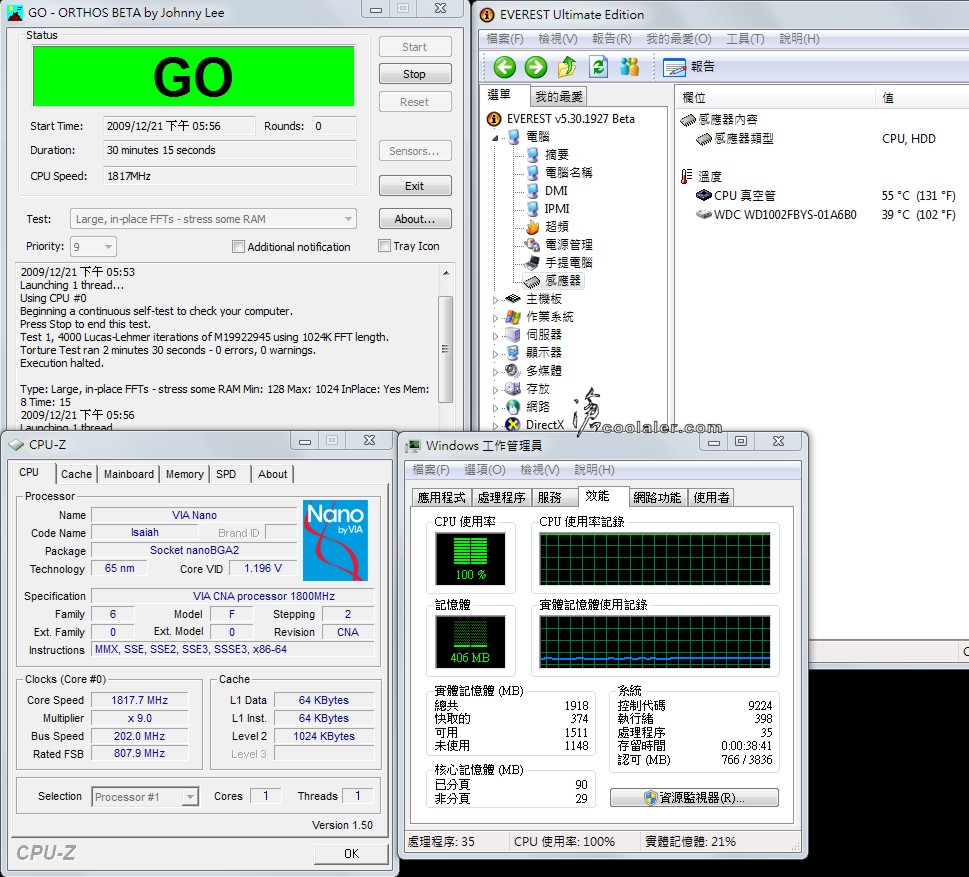Select 手提電腦 portable computer in EVEREST tree

(x=568, y=262)
